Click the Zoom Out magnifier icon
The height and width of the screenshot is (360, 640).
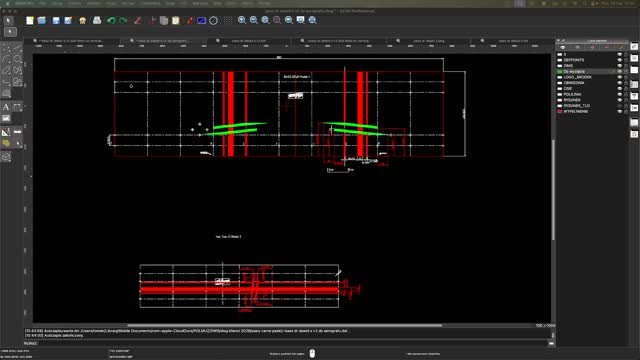(x=253, y=20)
